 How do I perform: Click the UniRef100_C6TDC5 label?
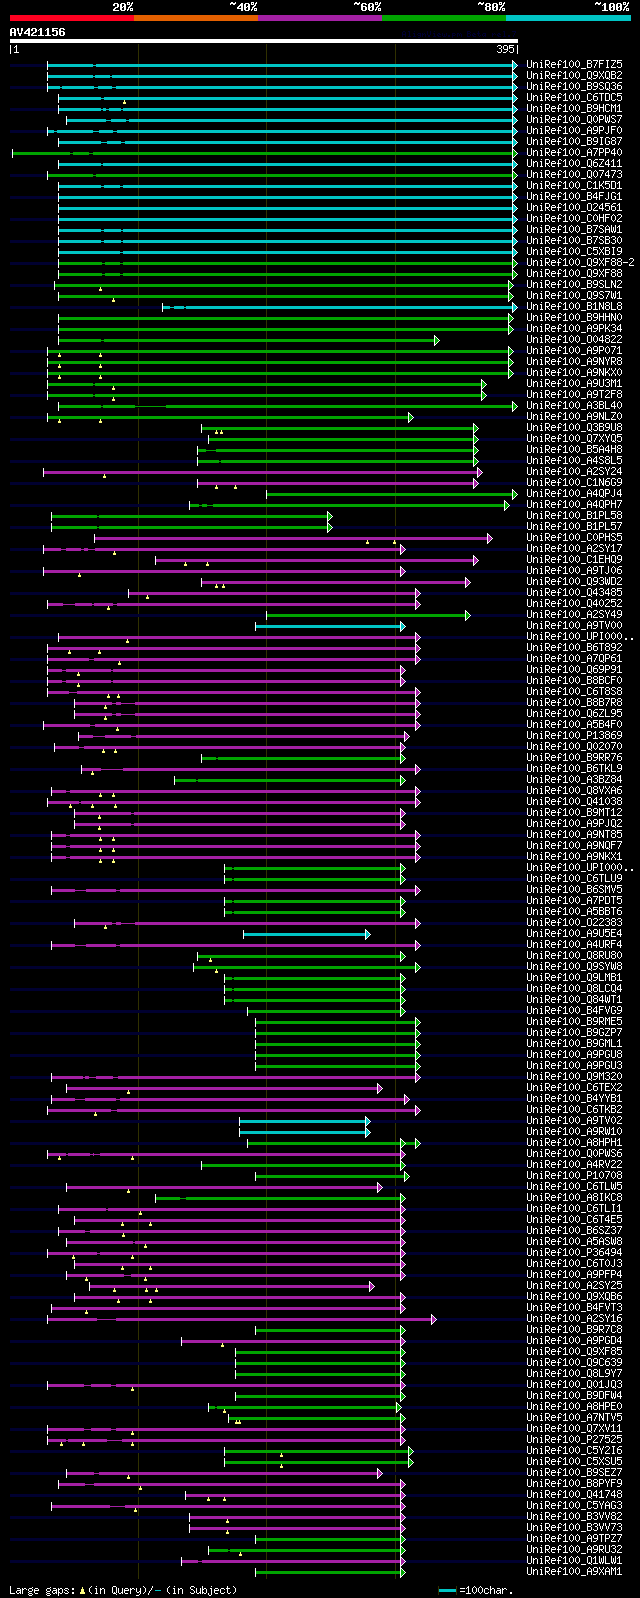point(574,97)
